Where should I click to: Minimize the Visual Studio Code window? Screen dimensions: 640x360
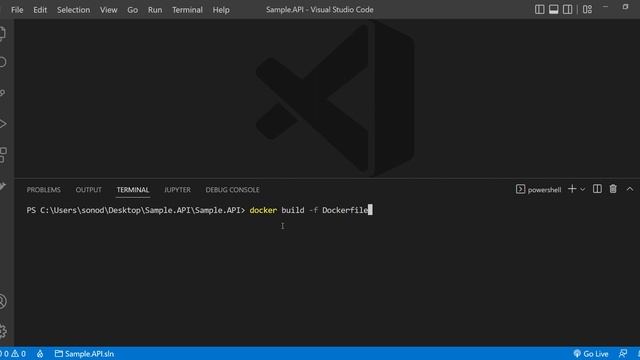[x=605, y=7]
